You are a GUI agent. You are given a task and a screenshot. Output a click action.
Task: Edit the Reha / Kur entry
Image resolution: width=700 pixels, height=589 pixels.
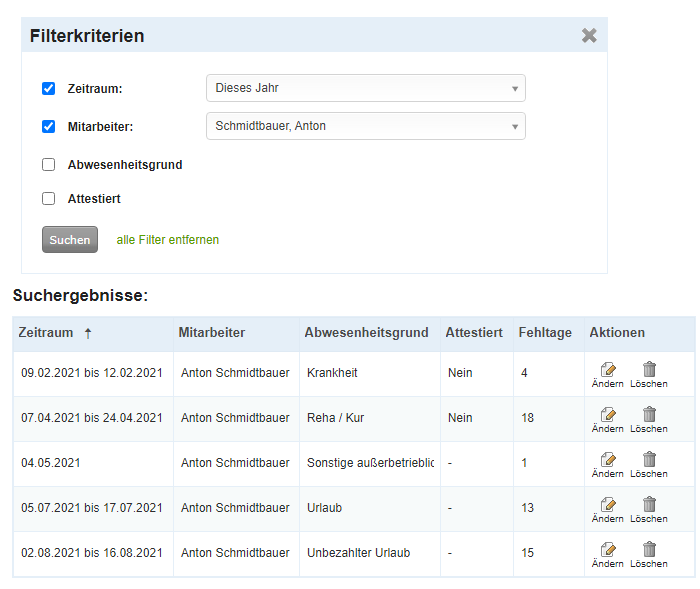click(x=608, y=420)
